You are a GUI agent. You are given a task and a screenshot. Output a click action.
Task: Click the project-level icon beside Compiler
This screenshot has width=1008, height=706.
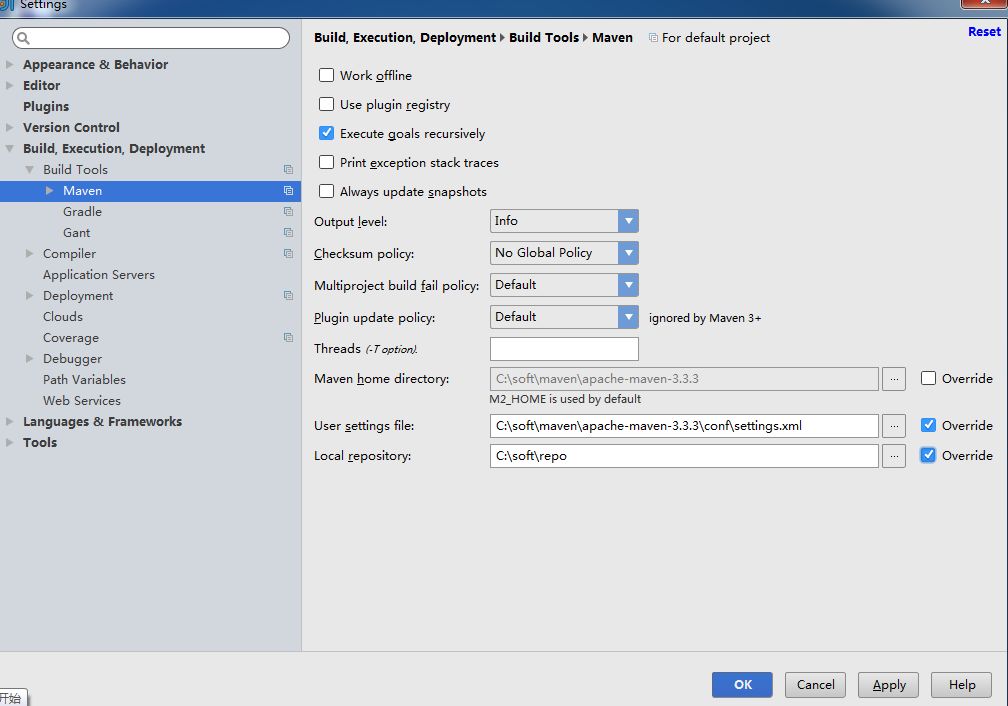tap(288, 254)
